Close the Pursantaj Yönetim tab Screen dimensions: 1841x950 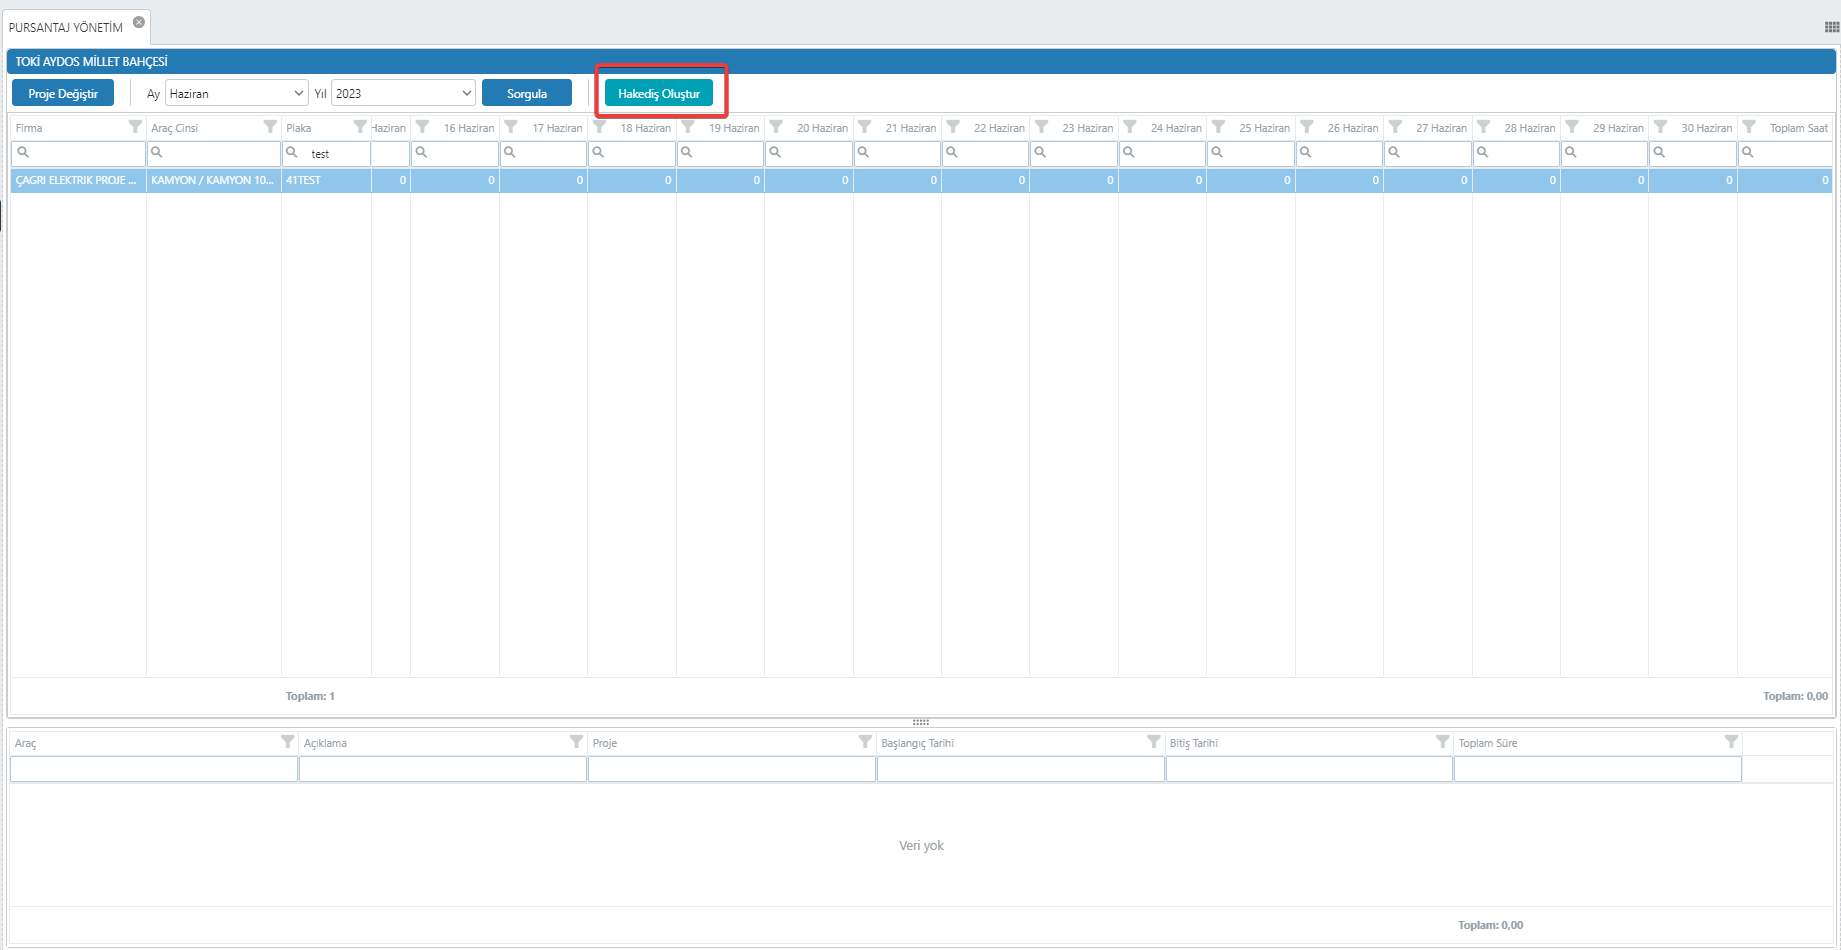[x=139, y=22]
